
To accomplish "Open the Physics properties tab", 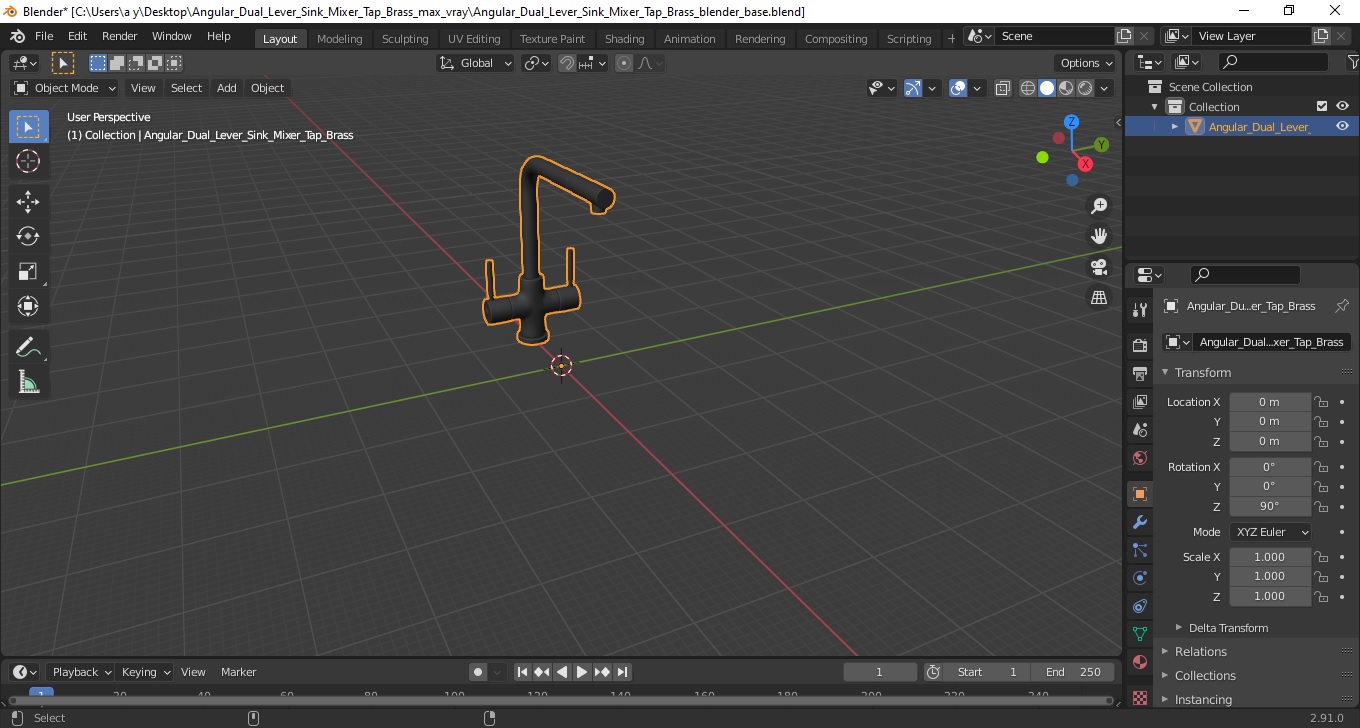I will [1139, 578].
